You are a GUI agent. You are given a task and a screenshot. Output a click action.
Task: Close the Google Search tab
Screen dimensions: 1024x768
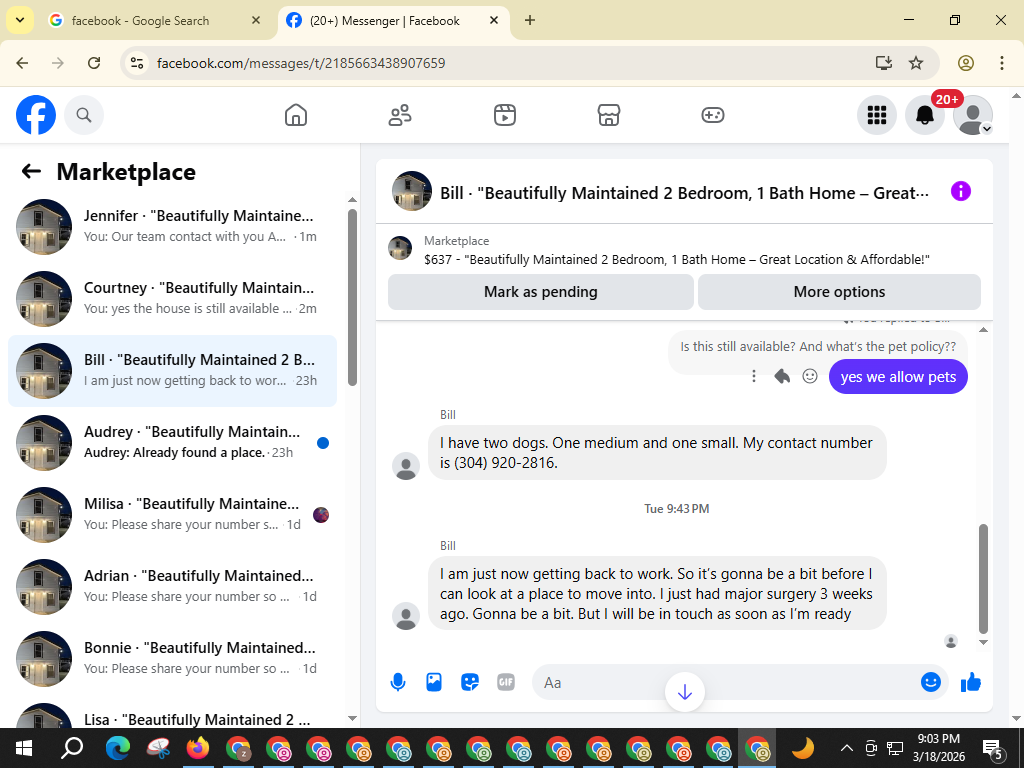(256, 21)
